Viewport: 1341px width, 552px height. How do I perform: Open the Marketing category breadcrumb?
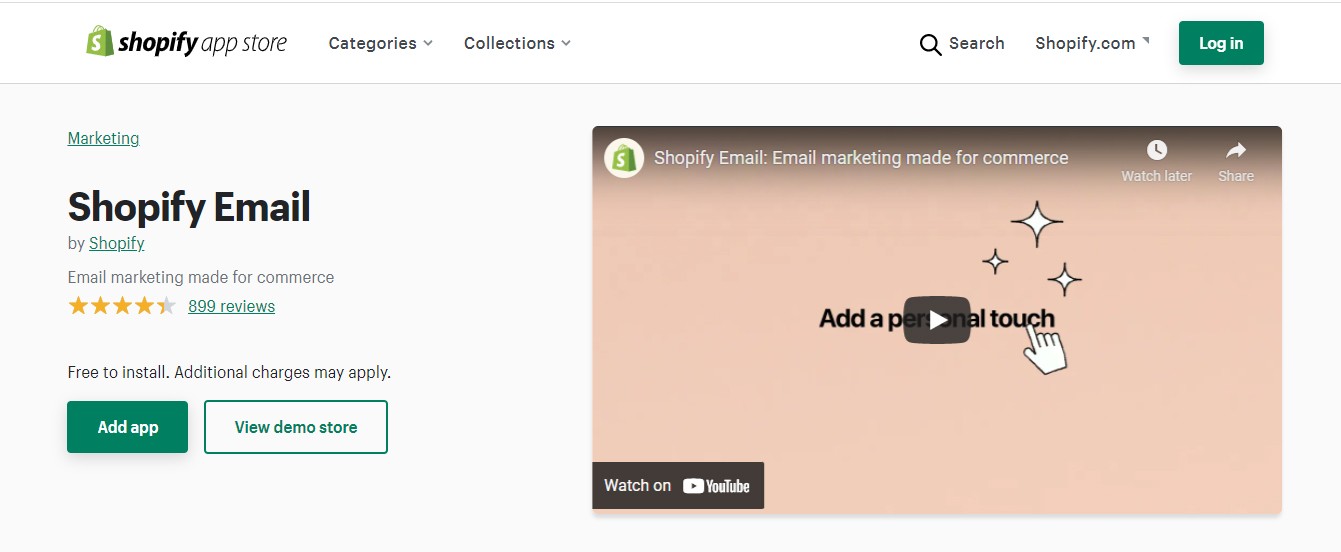(x=103, y=138)
